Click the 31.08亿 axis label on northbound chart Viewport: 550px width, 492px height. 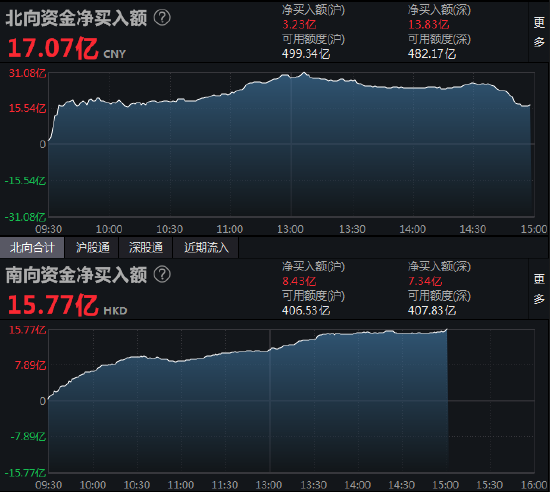tap(27, 73)
